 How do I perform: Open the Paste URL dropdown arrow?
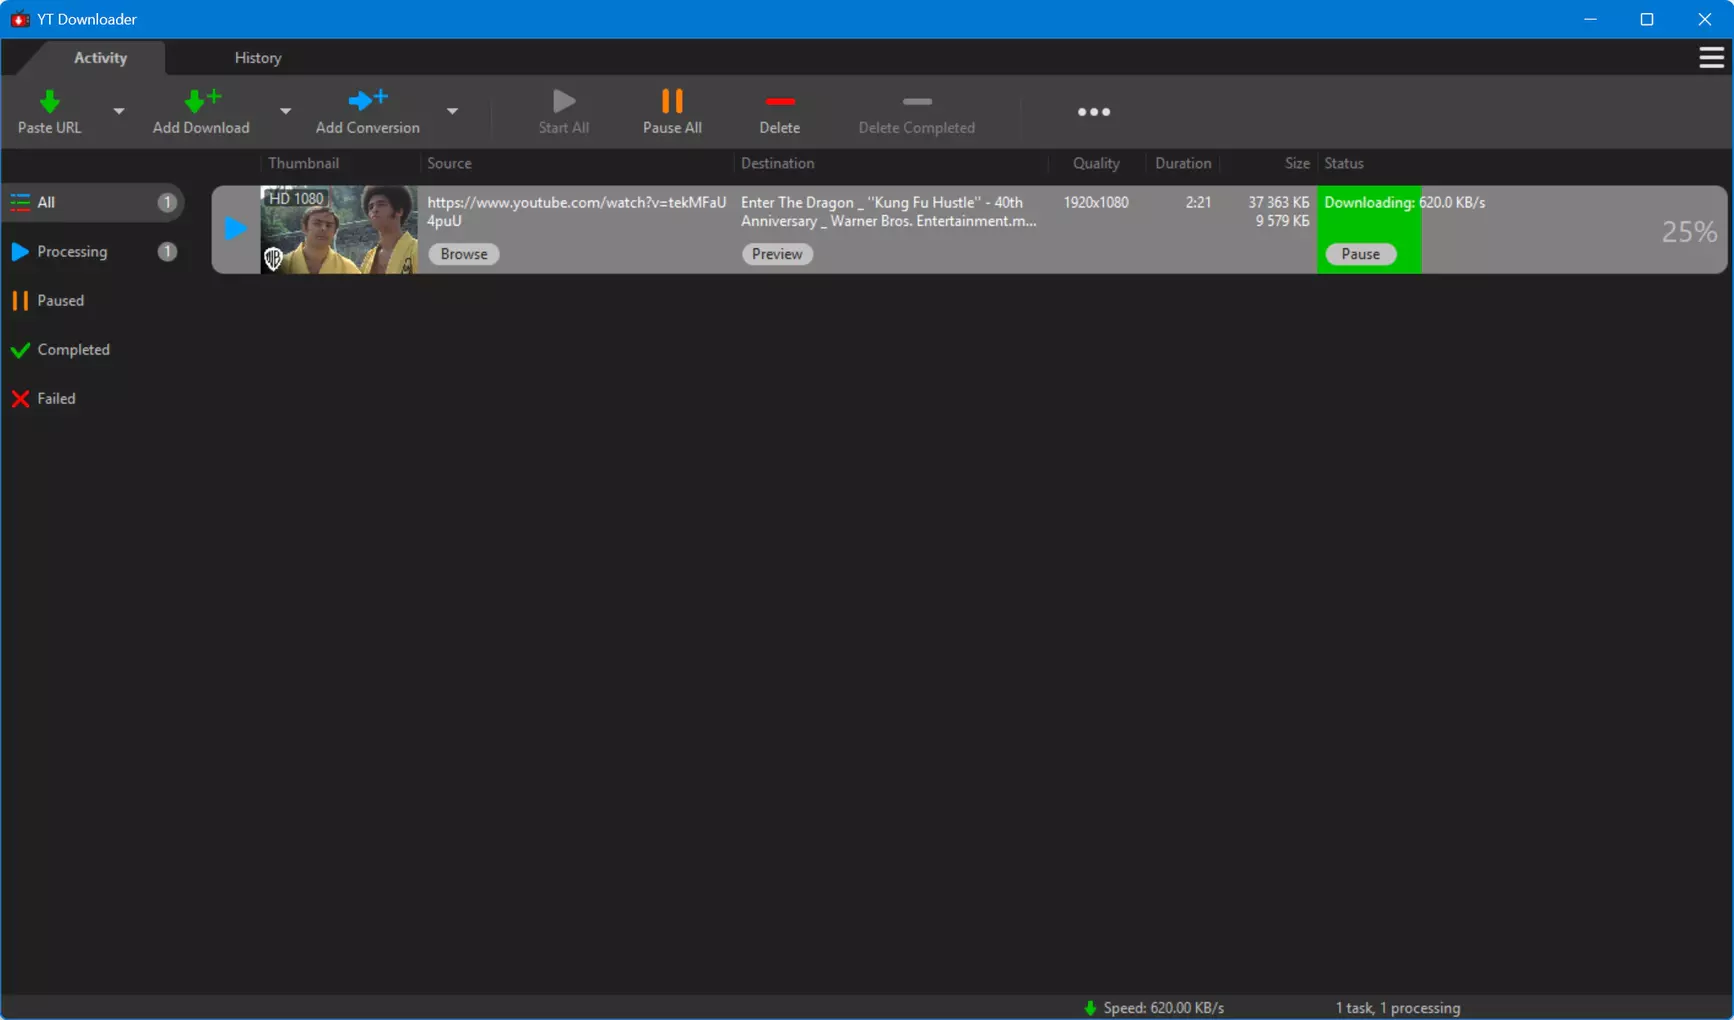[x=119, y=111]
